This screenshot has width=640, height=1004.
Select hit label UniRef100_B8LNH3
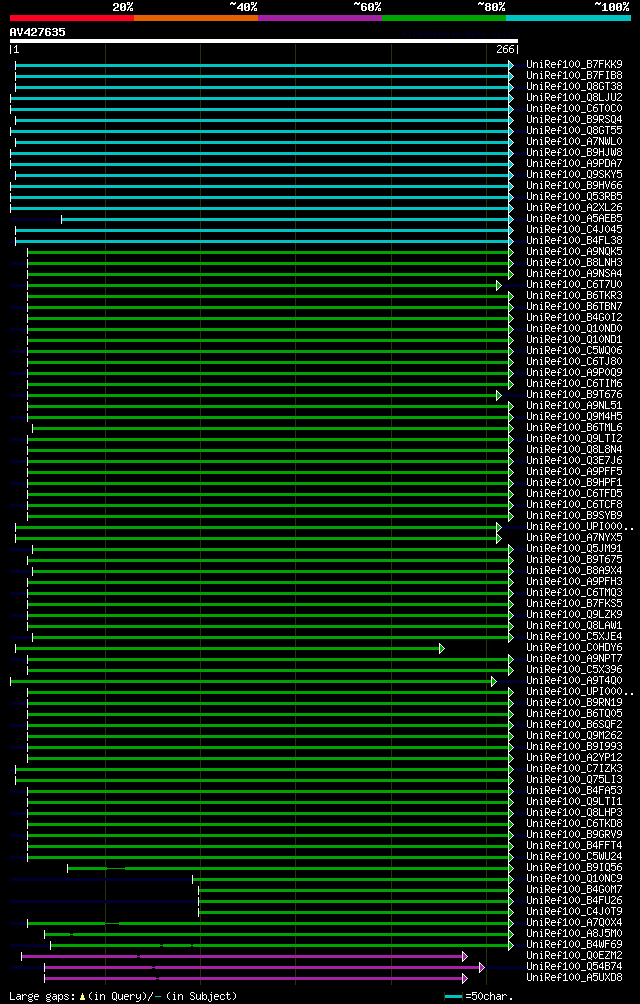pos(574,263)
